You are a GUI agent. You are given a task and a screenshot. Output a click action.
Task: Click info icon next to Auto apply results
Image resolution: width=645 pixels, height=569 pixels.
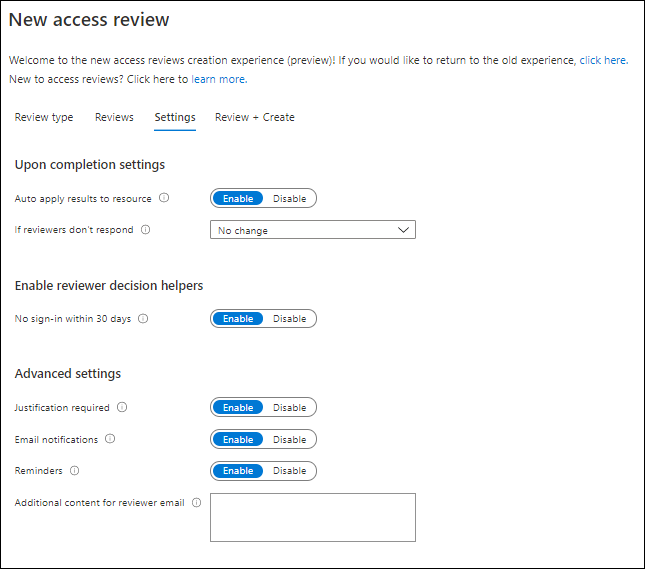164,198
